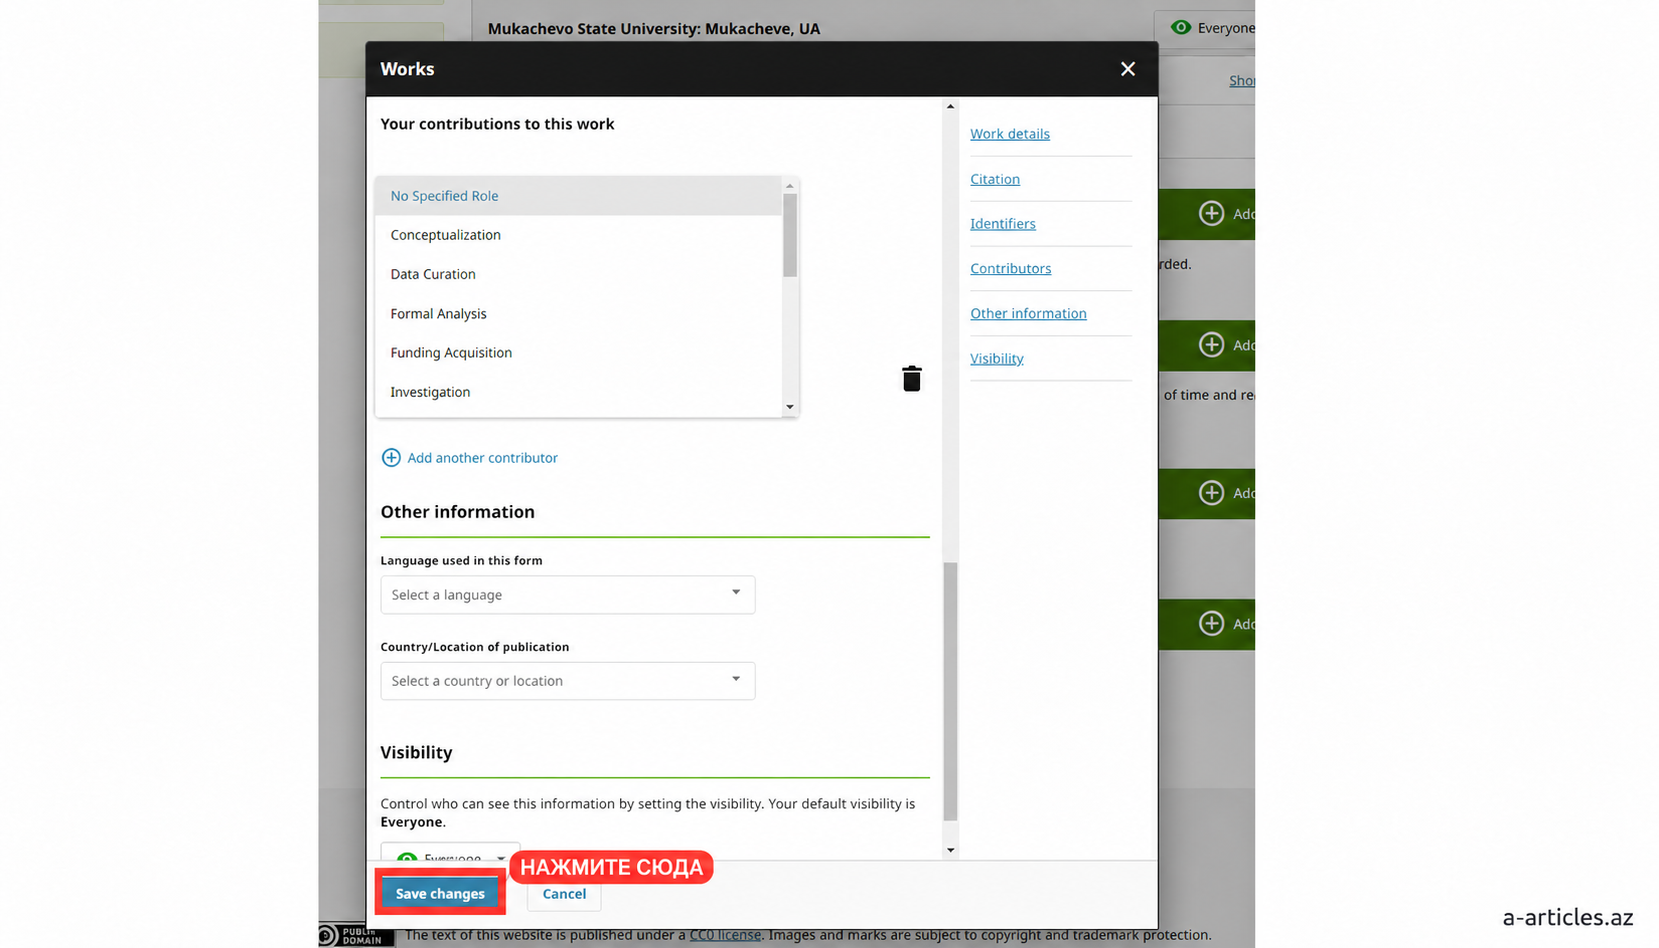Open the CC0 license link in the footer

[x=725, y=935]
